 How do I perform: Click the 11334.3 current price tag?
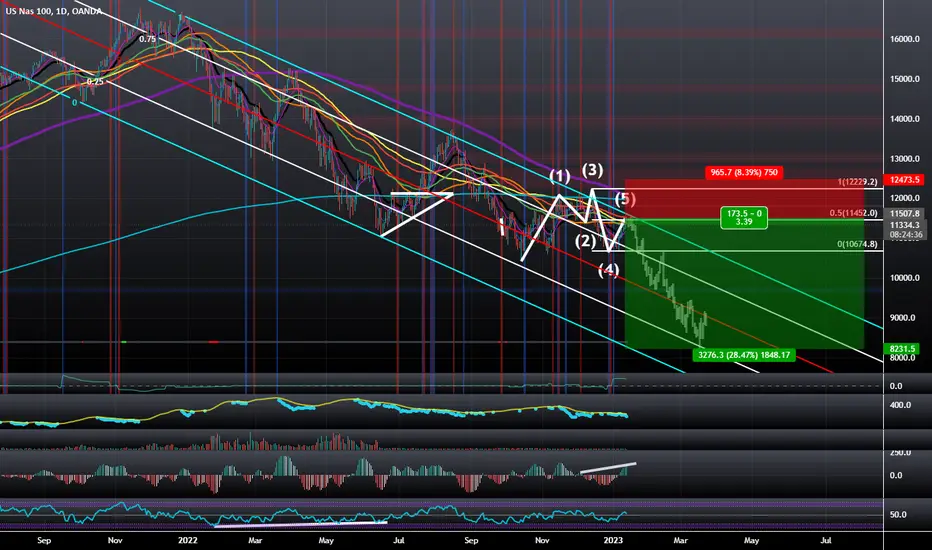[905, 225]
